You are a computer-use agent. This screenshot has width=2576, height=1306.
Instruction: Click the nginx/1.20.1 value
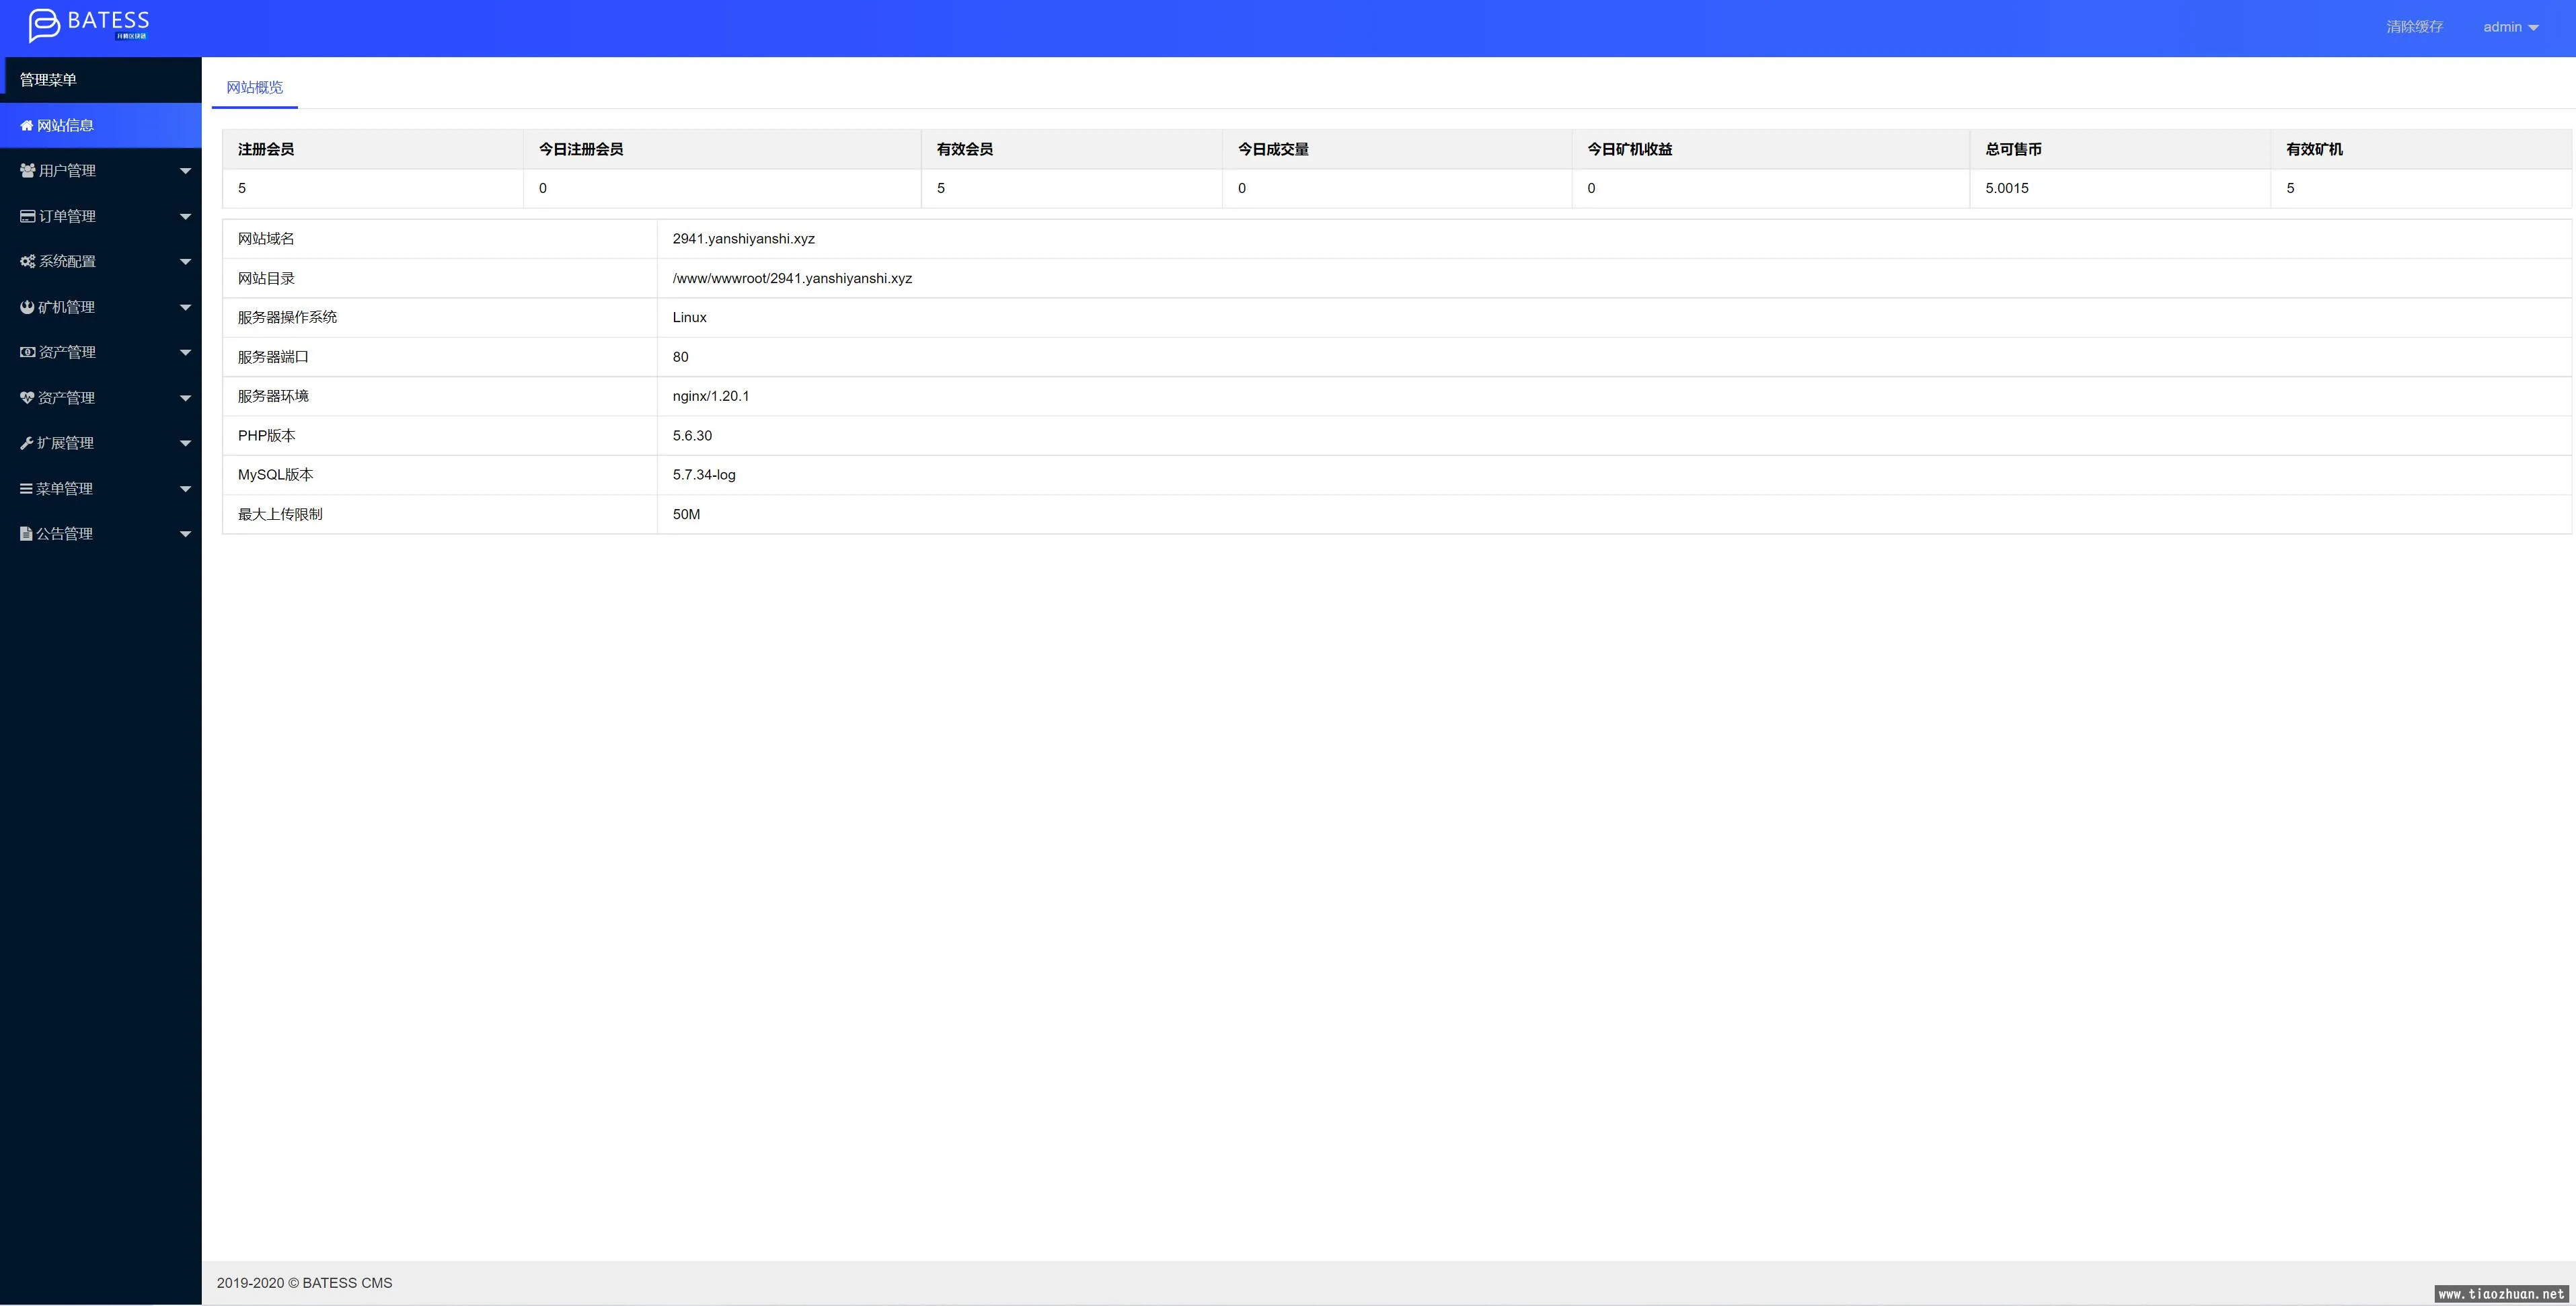pyautogui.click(x=711, y=396)
